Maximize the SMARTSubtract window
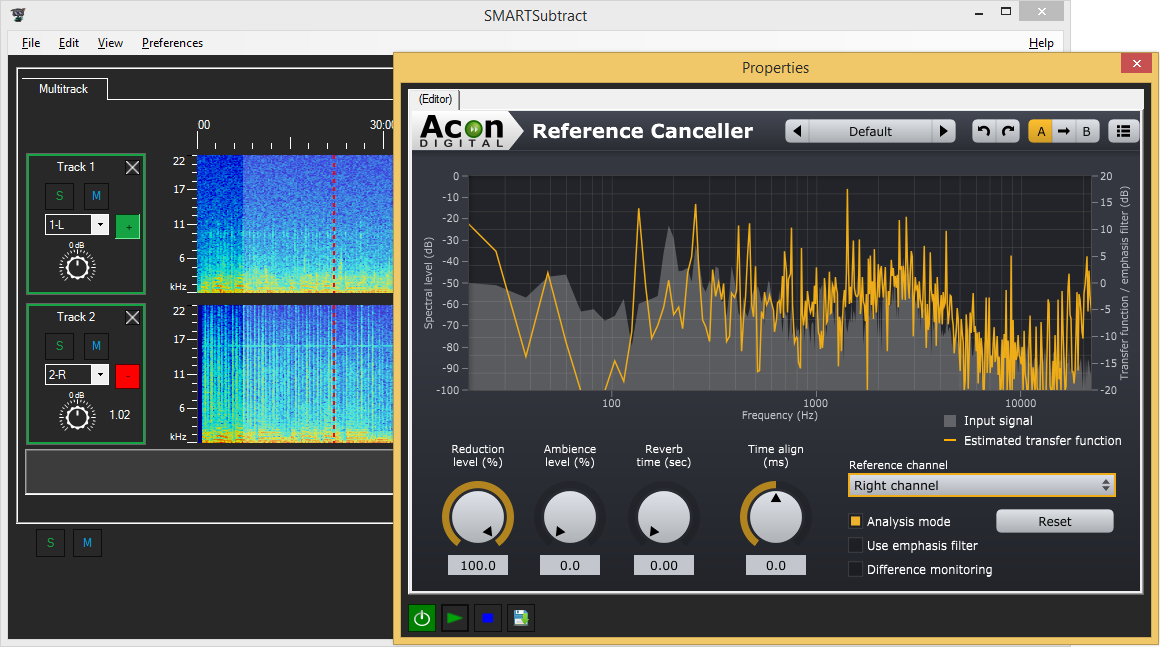1160x647 pixels. [x=1005, y=12]
